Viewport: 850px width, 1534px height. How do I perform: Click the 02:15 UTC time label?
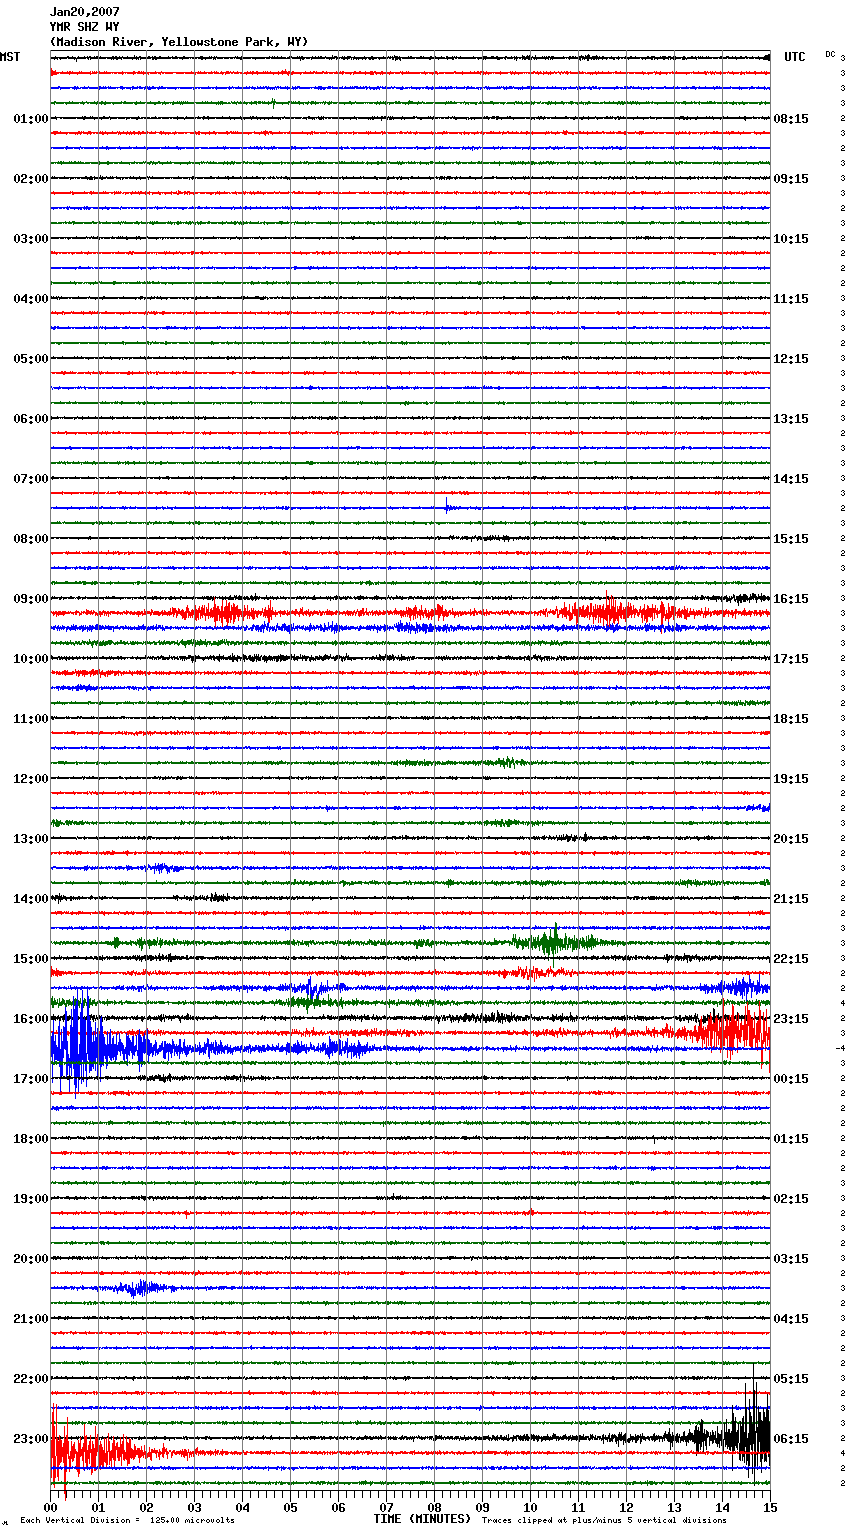(x=791, y=1199)
